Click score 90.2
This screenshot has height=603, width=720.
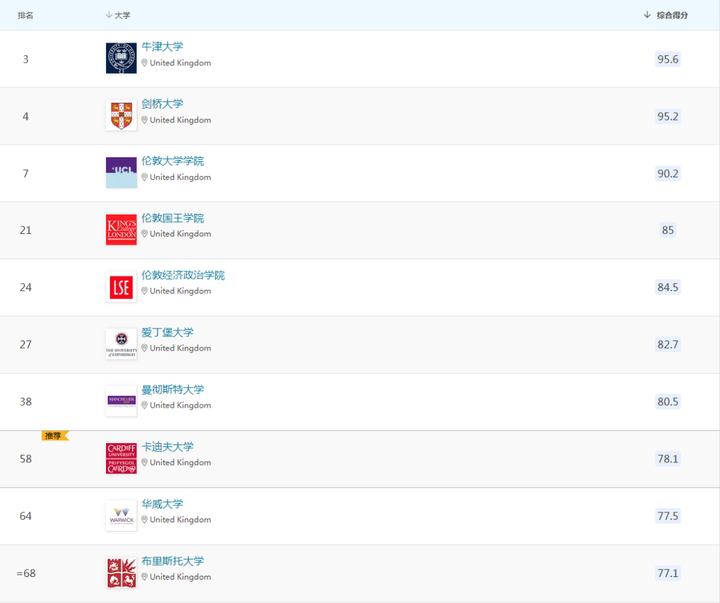pos(668,174)
